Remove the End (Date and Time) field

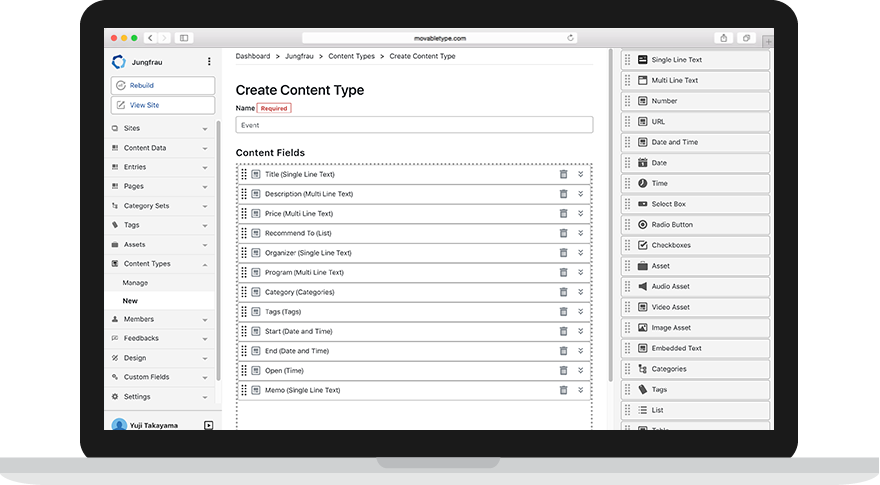(563, 351)
